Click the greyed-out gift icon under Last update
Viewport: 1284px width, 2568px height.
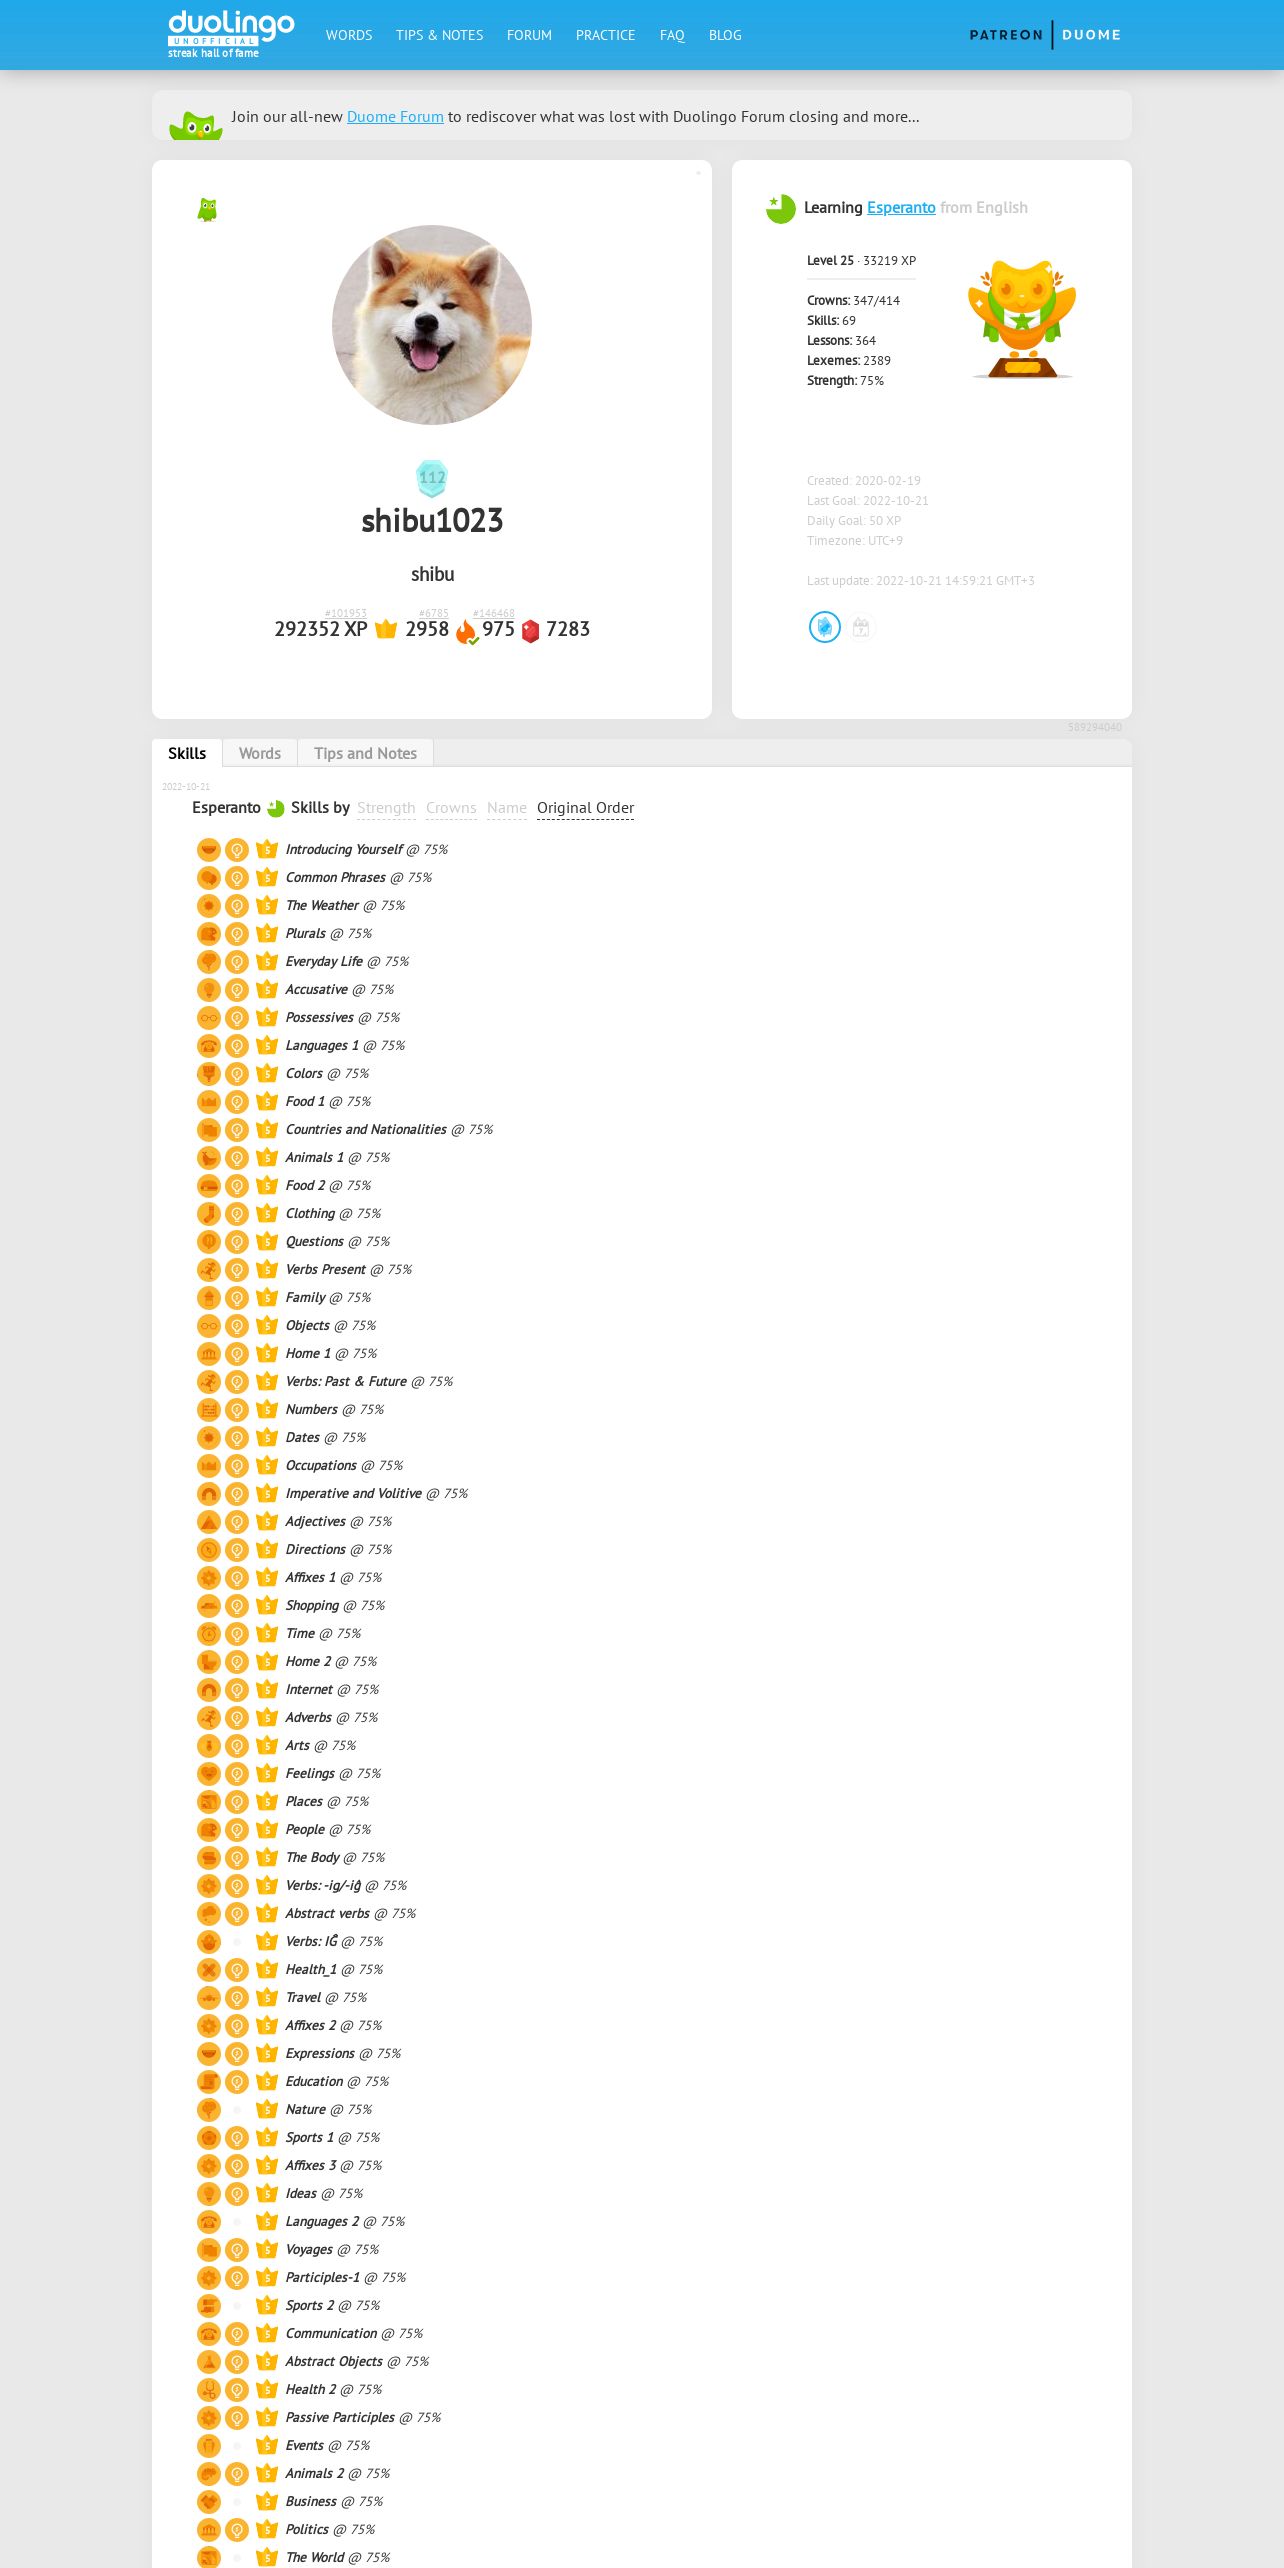861,628
